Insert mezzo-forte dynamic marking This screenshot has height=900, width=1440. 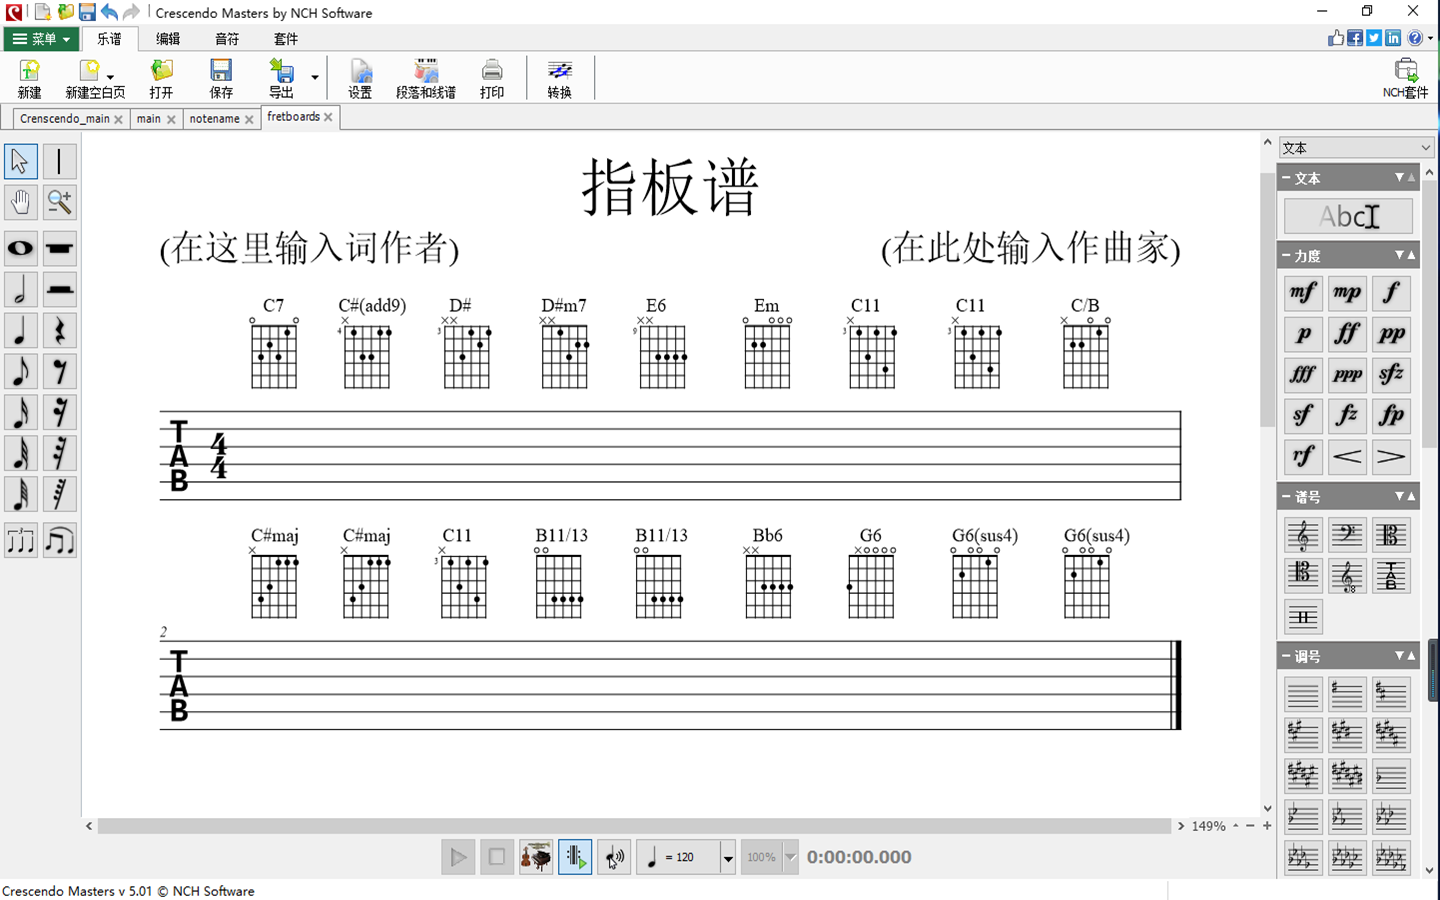click(x=1303, y=293)
